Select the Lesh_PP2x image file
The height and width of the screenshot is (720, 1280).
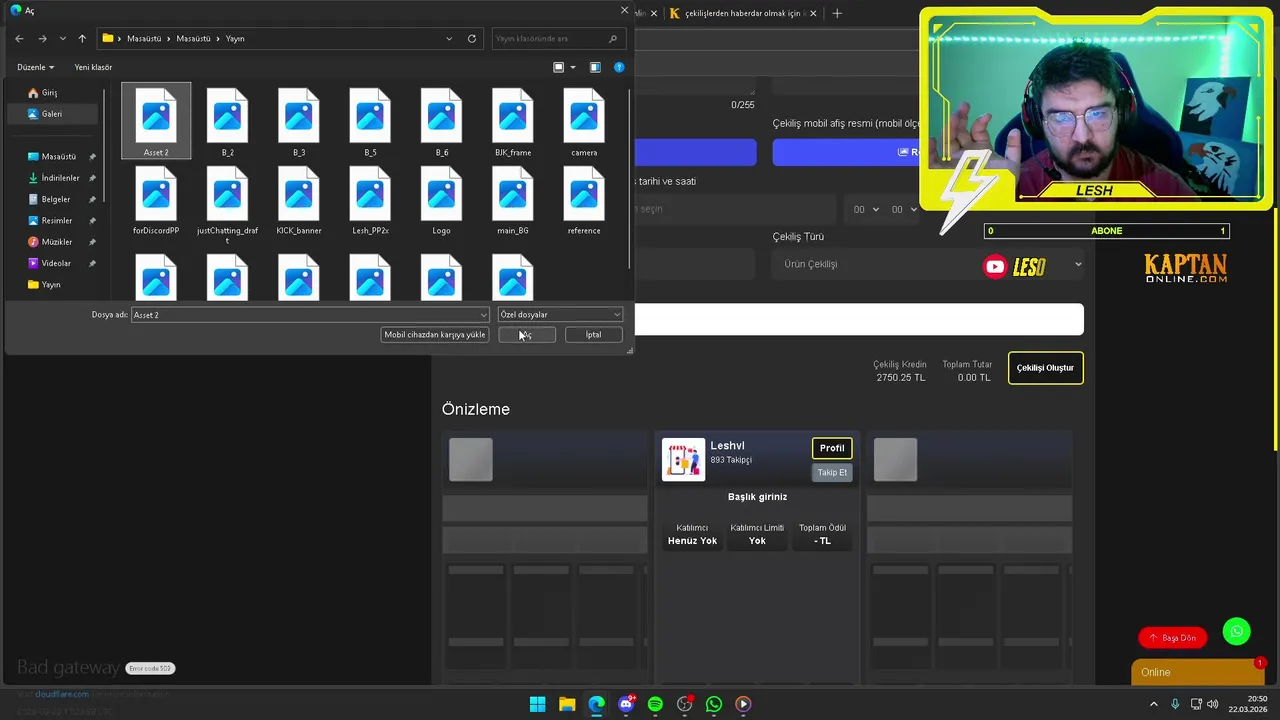370,201
